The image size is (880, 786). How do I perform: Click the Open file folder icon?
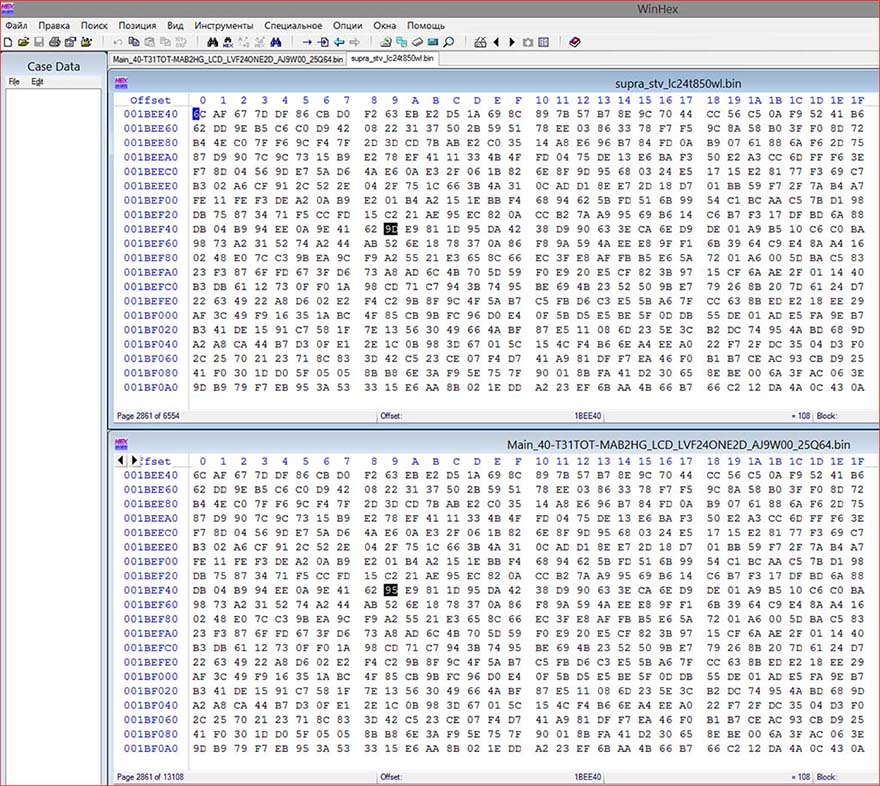click(23, 42)
